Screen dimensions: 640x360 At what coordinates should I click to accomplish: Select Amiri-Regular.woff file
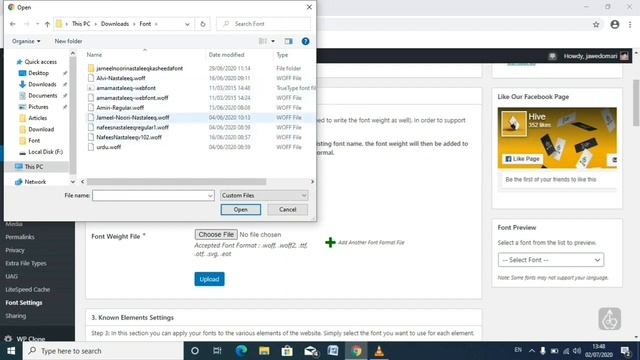[x=120, y=108]
